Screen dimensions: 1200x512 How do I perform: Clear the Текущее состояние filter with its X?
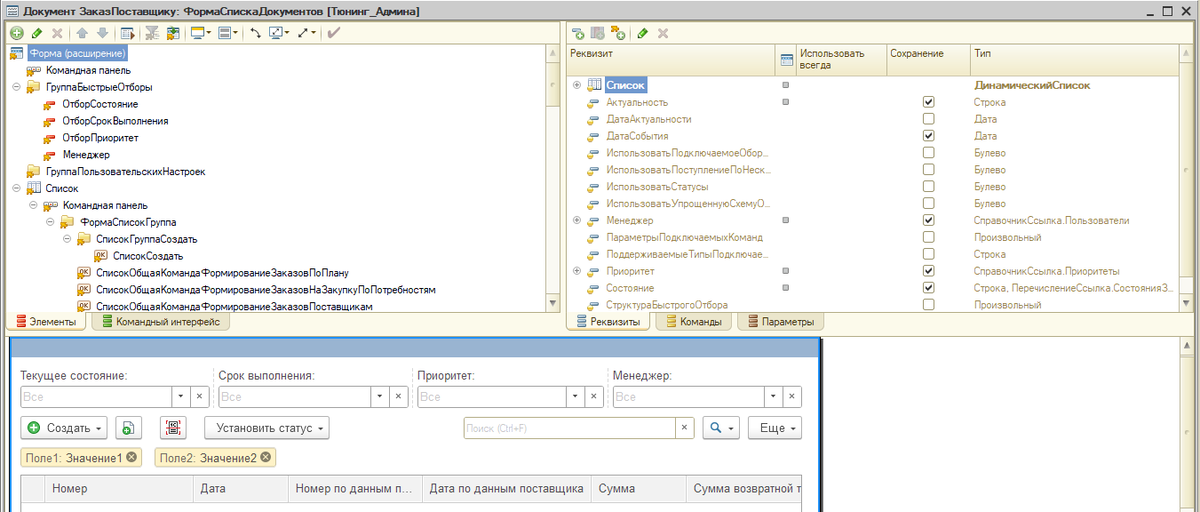pyautogui.click(x=200, y=397)
